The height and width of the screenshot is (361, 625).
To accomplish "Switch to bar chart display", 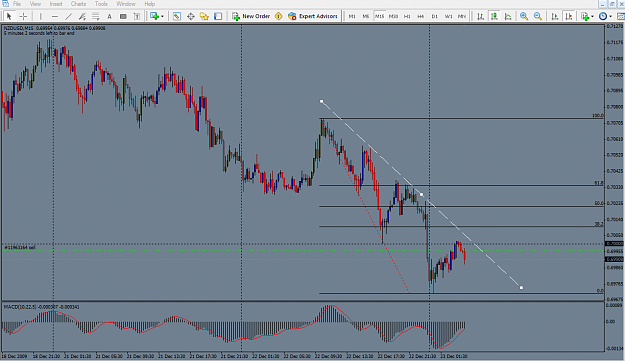I will [x=481, y=16].
